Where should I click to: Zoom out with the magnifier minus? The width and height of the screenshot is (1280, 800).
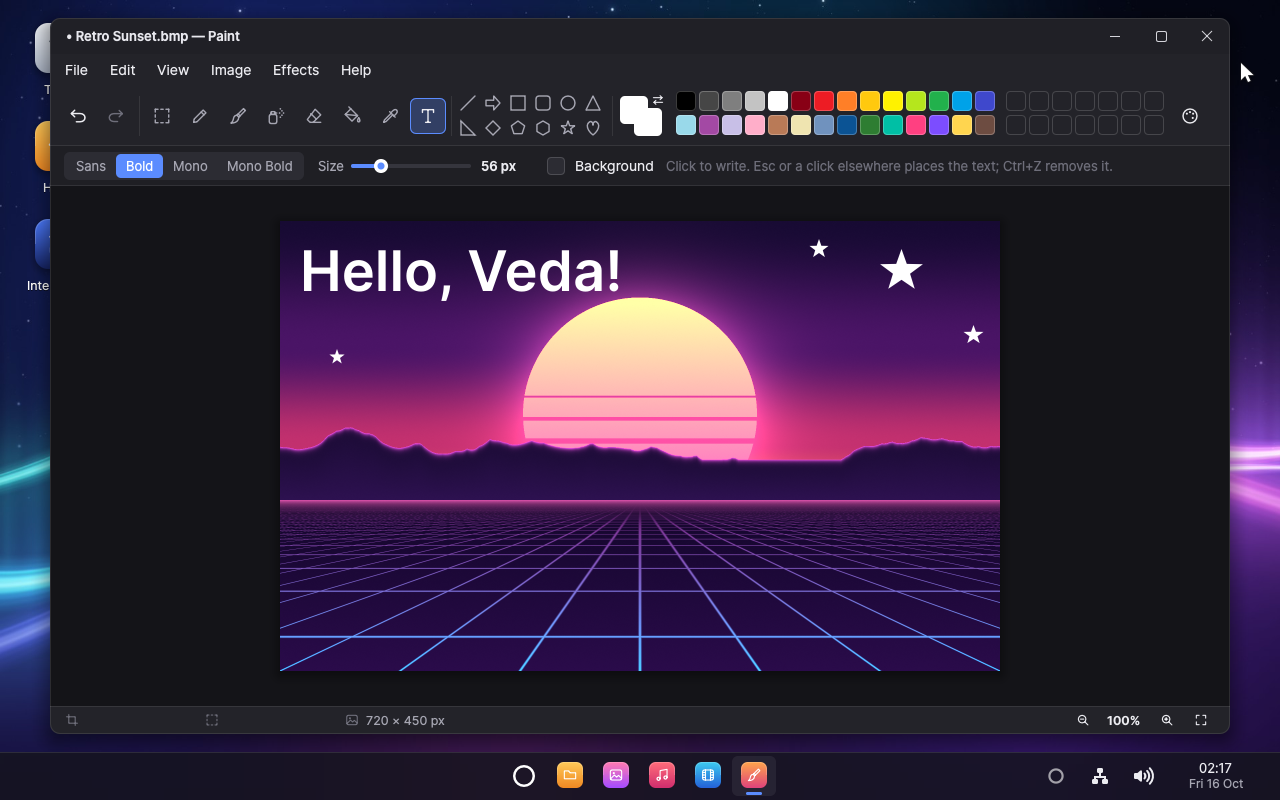1083,720
